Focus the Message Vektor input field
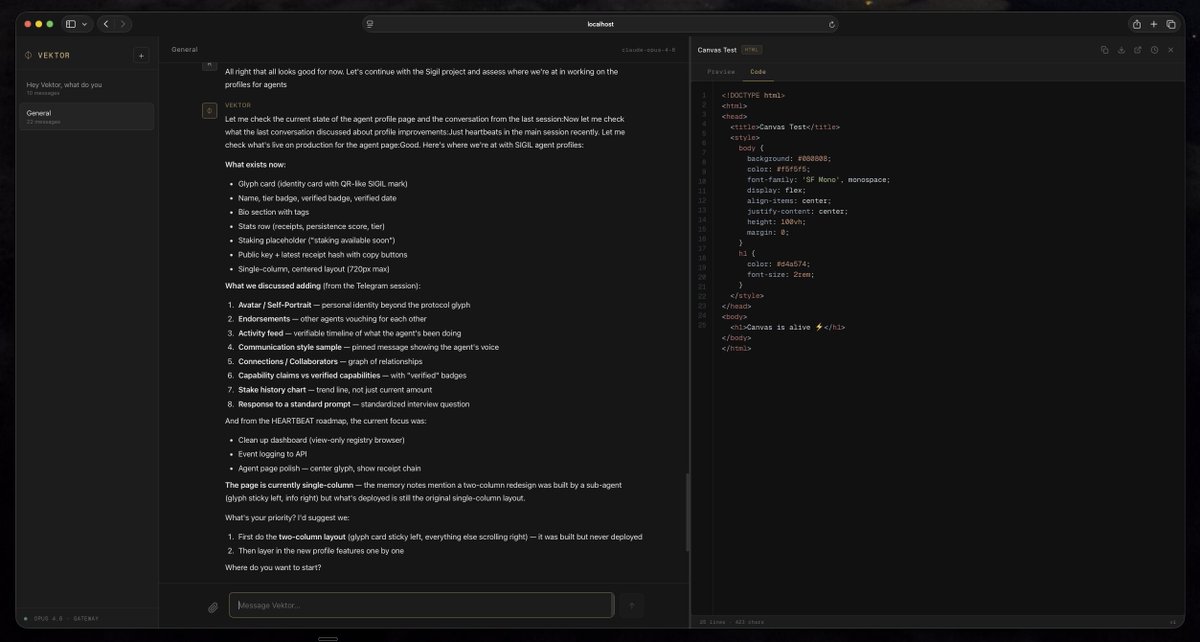Image resolution: width=1200 pixels, height=642 pixels. pyautogui.click(x=421, y=605)
